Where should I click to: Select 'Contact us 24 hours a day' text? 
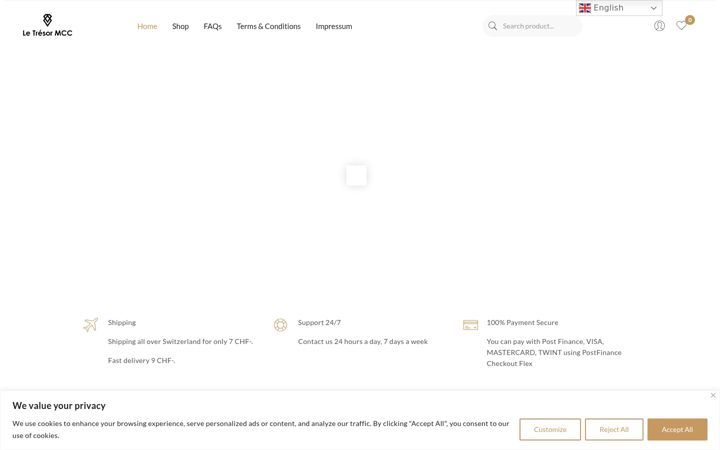[339, 342]
